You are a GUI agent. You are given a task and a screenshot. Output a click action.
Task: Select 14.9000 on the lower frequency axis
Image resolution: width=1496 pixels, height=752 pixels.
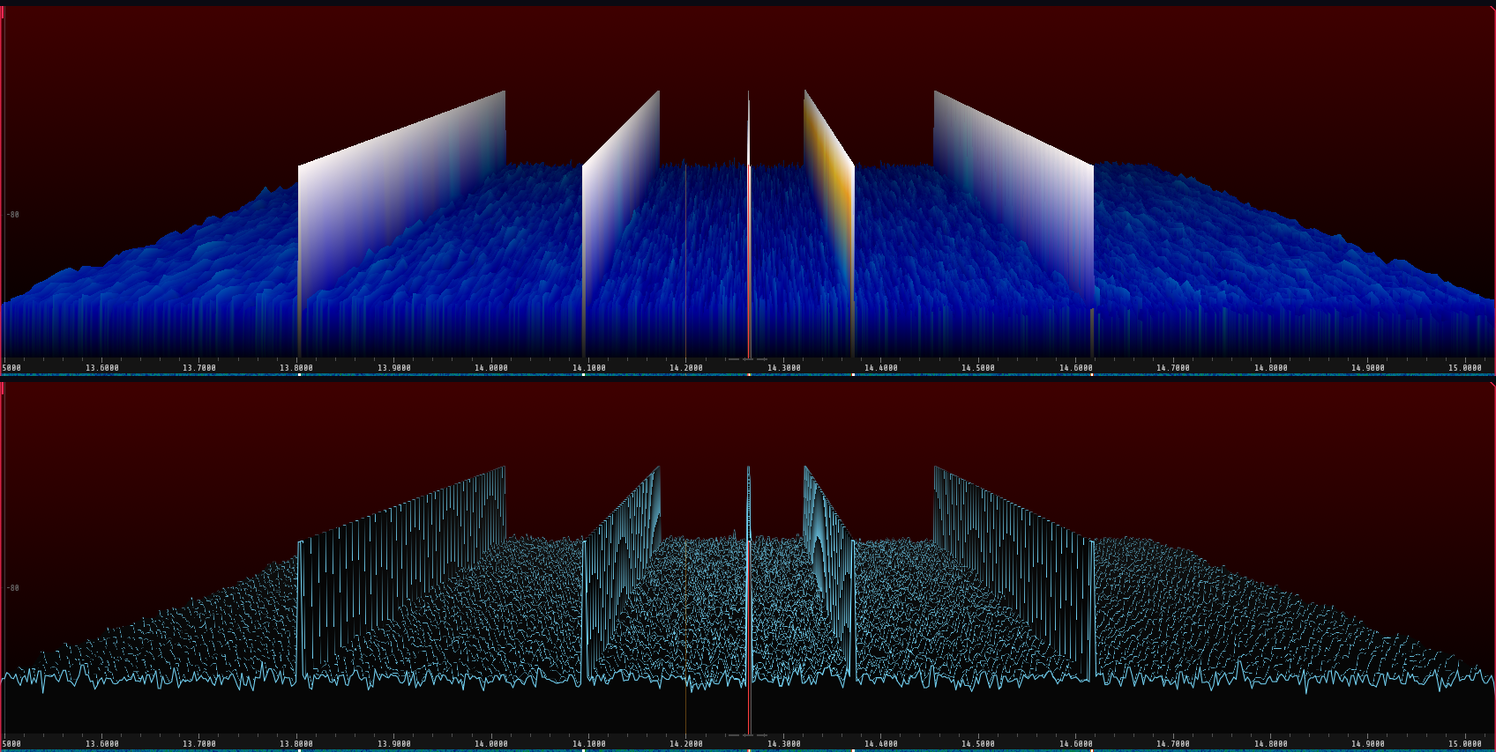(x=1369, y=744)
